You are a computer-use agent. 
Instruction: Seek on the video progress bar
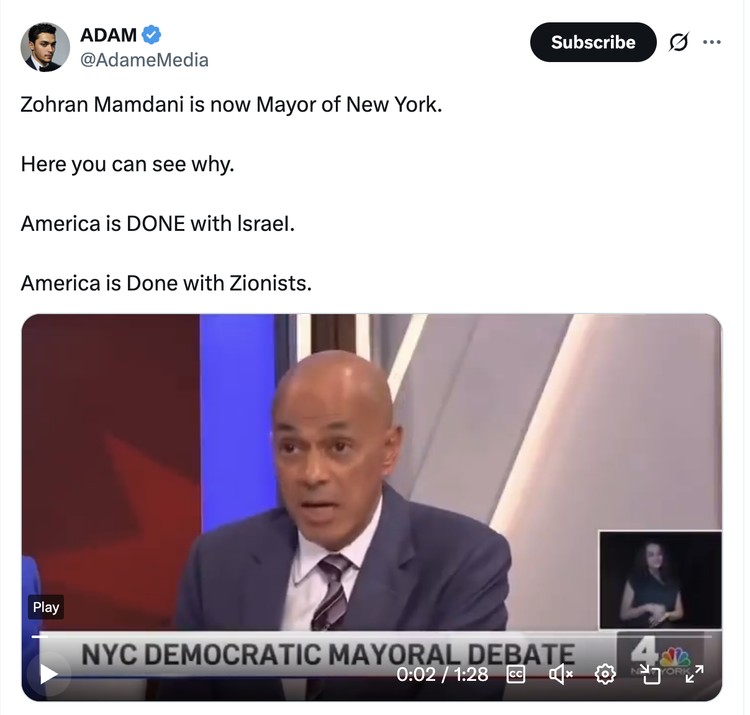pos(372,637)
